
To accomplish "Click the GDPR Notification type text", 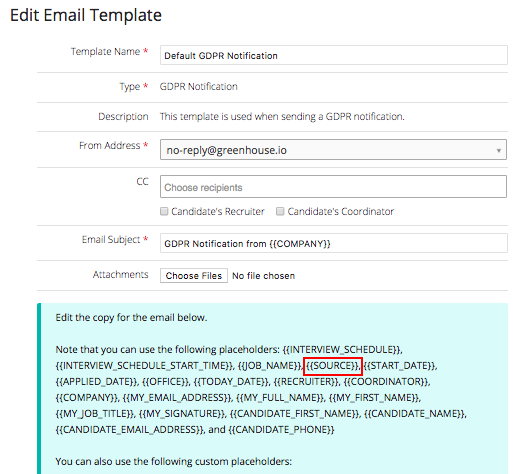I will pos(199,87).
